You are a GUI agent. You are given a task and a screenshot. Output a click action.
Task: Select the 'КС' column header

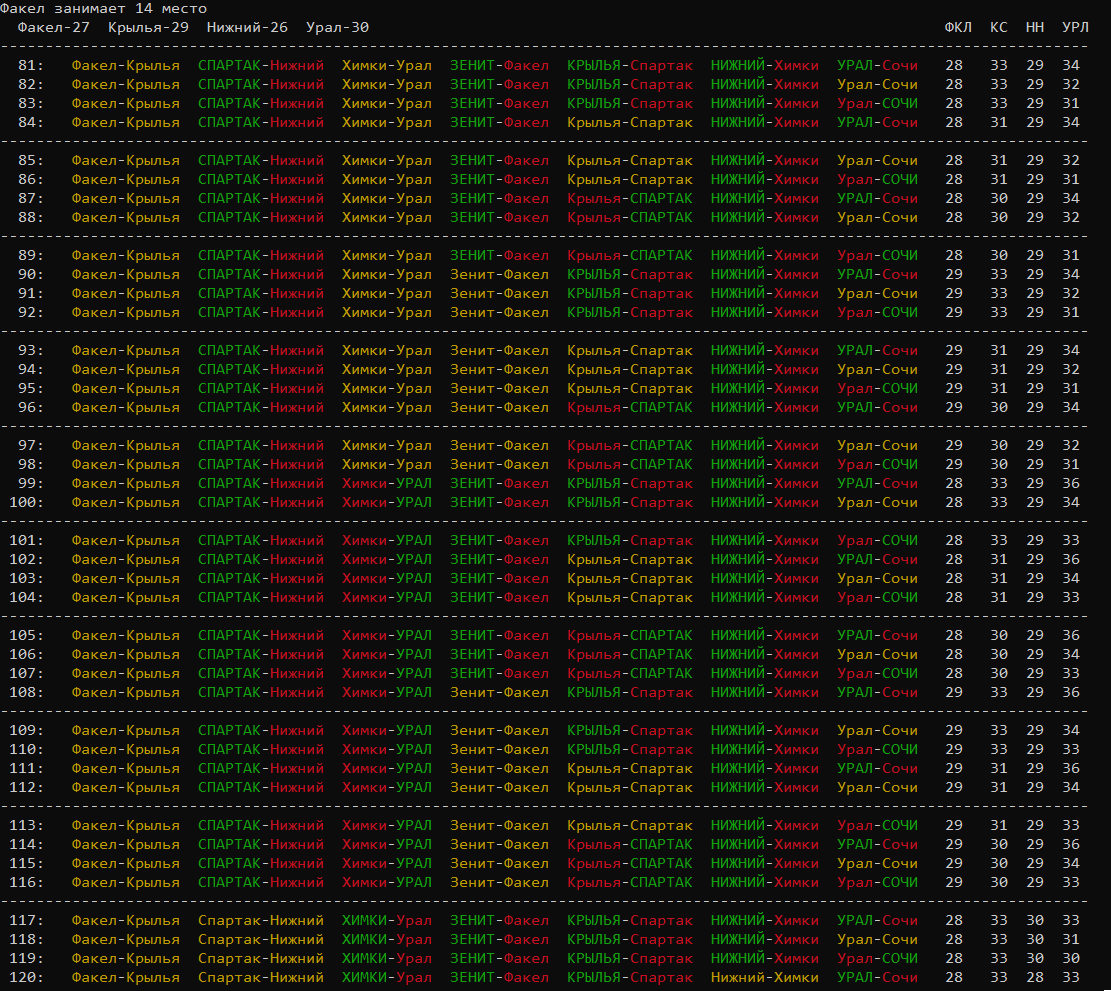tap(999, 28)
